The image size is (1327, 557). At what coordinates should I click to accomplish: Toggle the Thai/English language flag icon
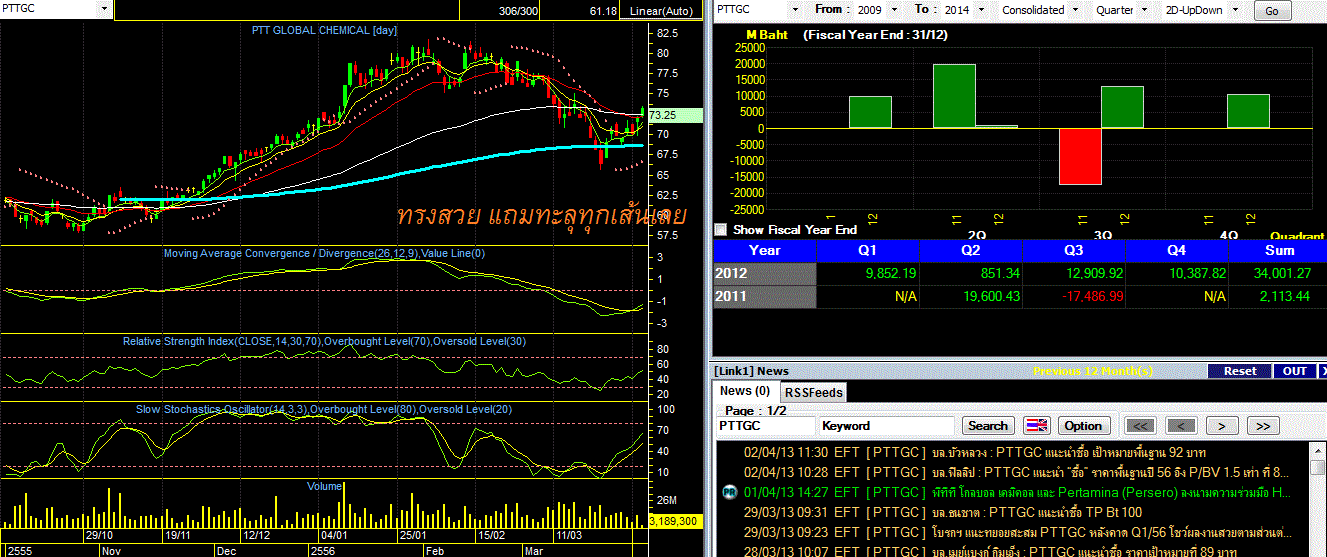click(x=1038, y=425)
